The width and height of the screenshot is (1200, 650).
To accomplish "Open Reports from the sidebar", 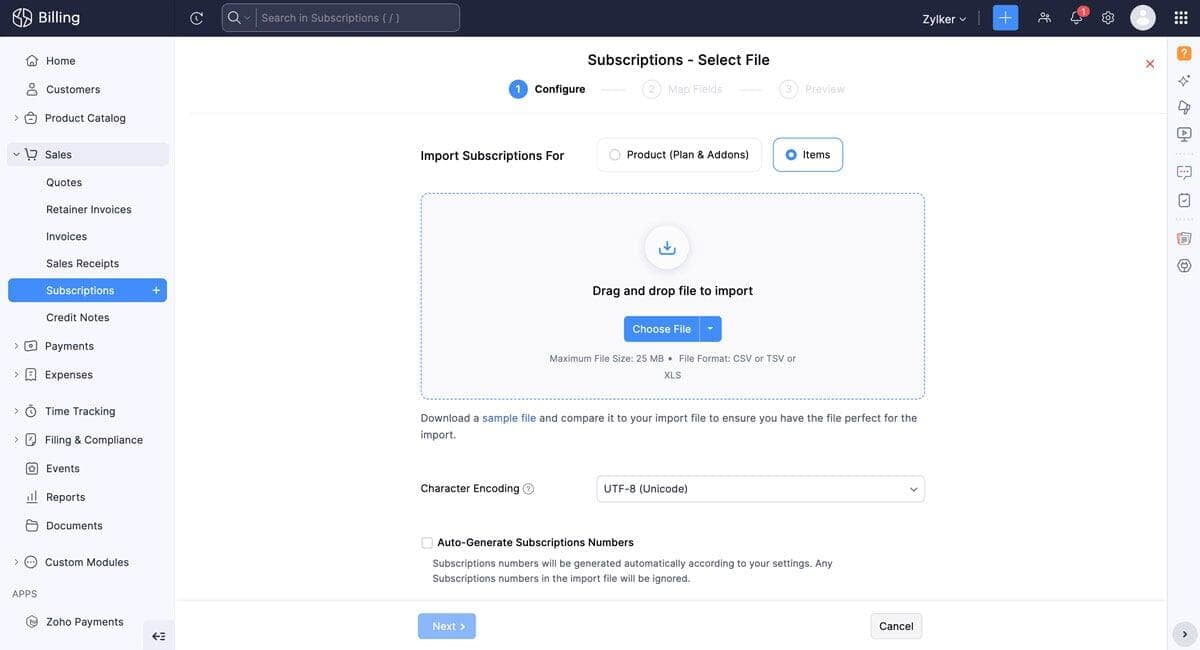I will coord(65,497).
